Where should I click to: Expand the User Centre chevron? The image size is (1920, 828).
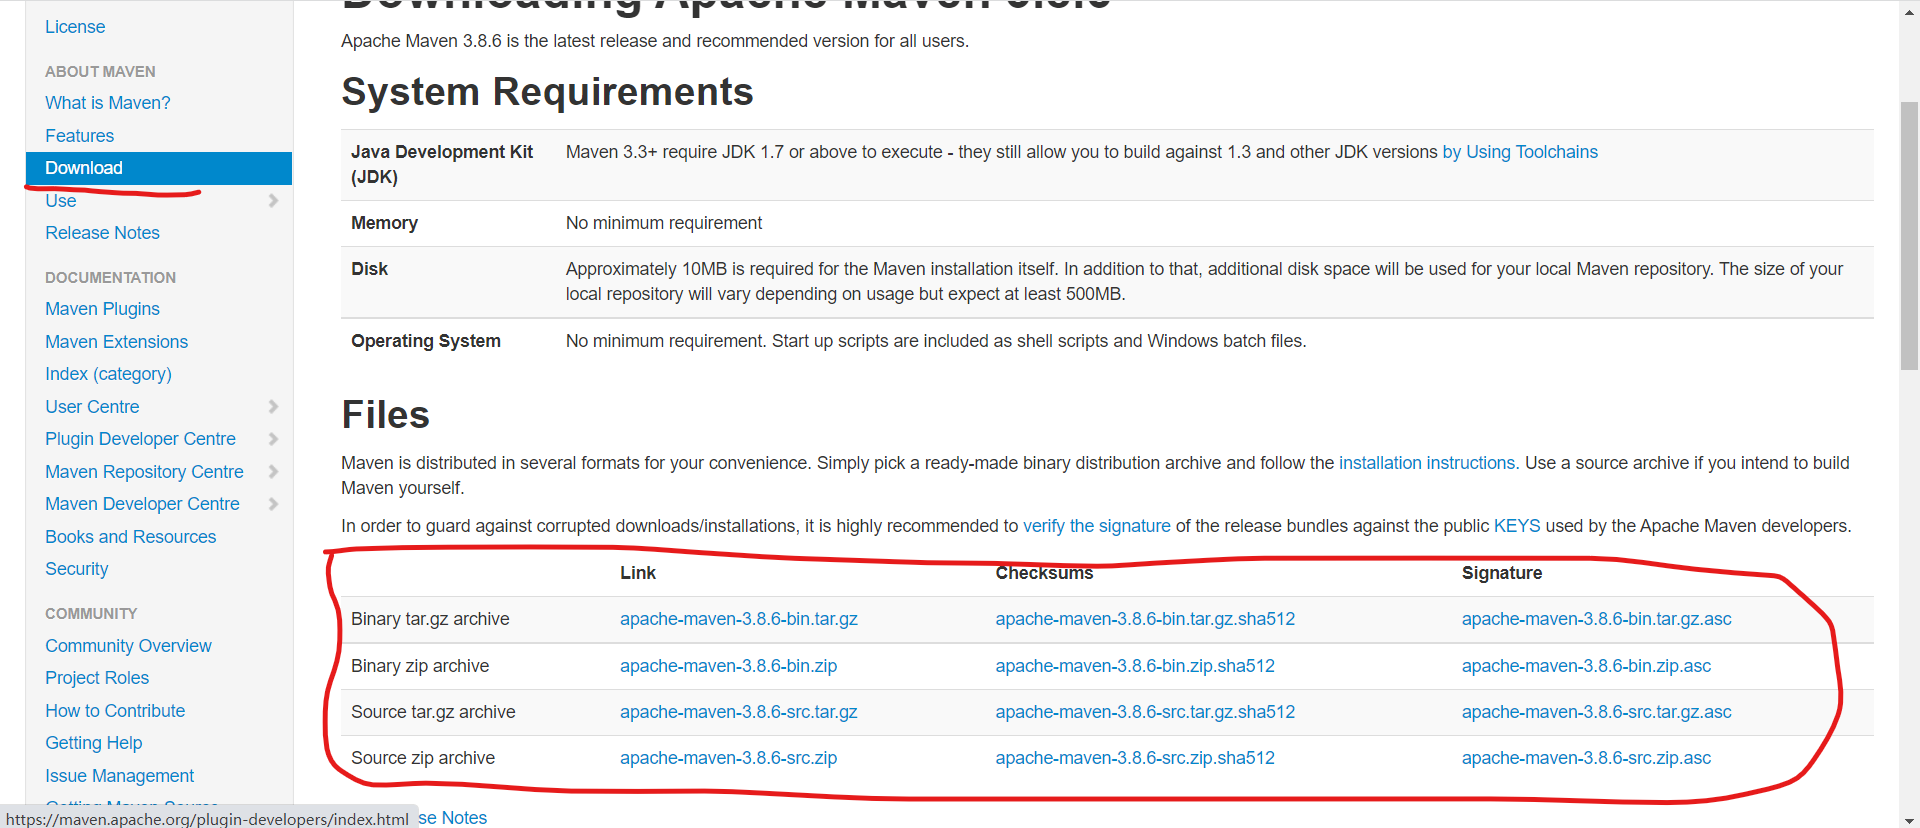point(273,407)
